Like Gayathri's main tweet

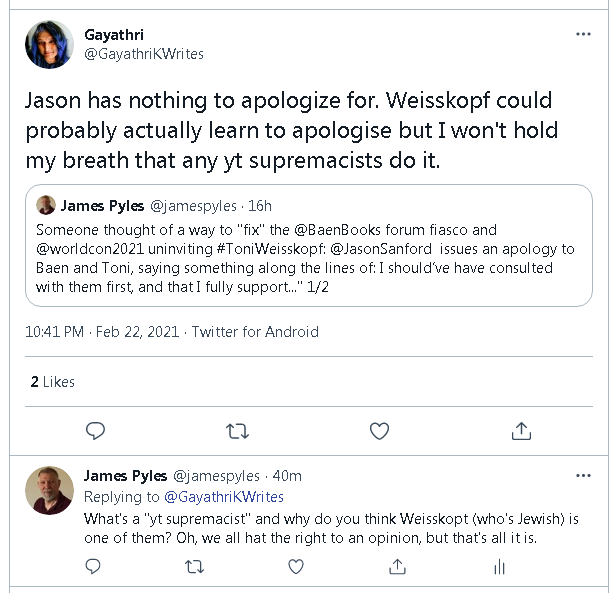379,431
